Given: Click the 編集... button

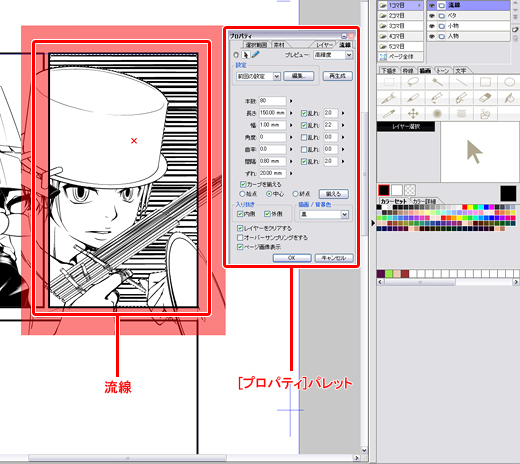Looking at the screenshot, I should coord(299,76).
